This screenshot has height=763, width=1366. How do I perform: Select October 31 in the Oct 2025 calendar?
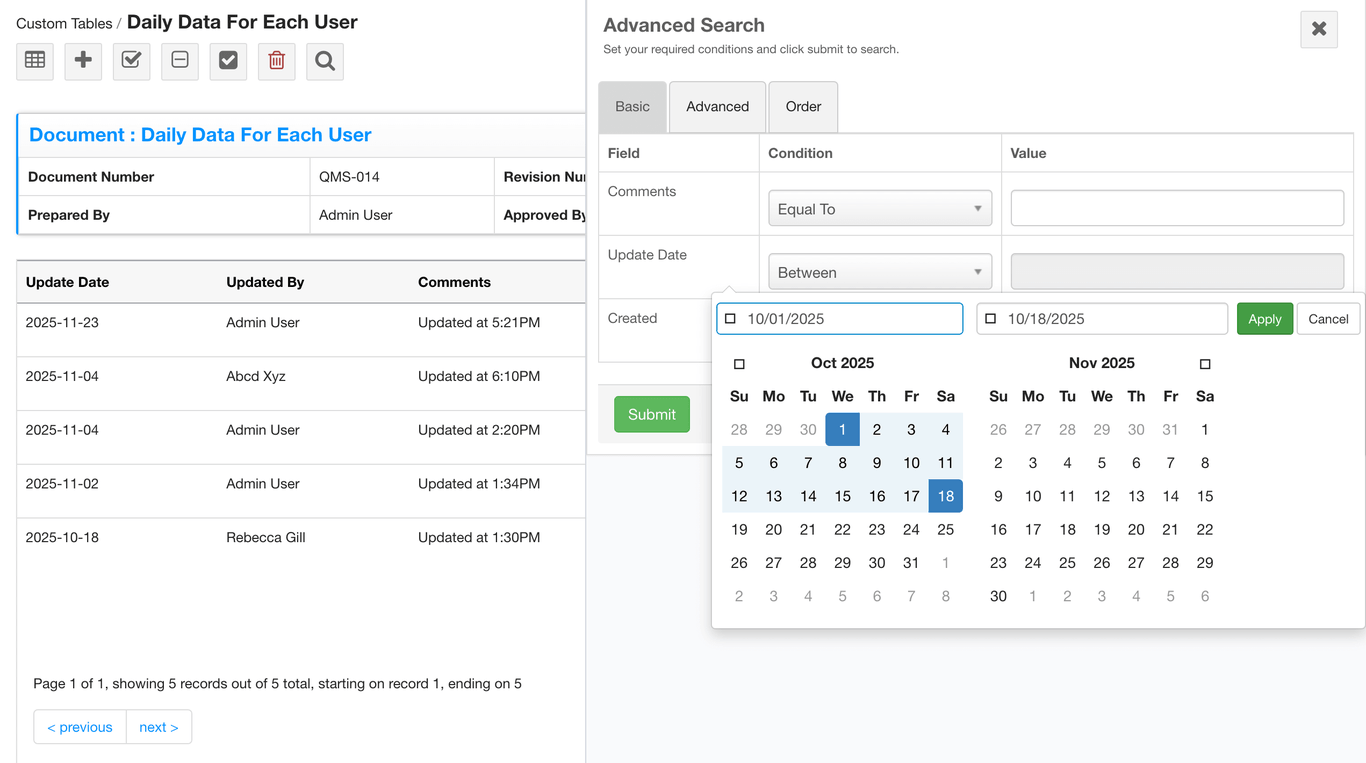pyautogui.click(x=911, y=563)
